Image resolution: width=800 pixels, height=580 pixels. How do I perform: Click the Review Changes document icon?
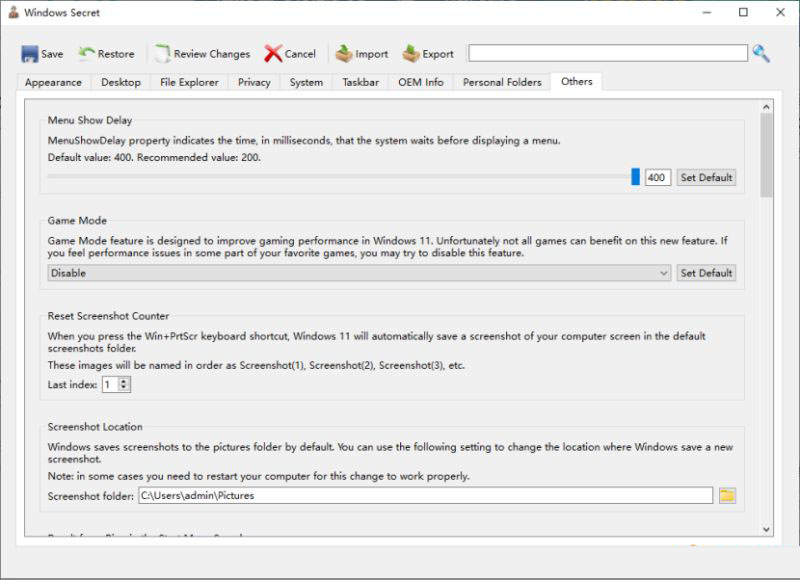tap(162, 54)
